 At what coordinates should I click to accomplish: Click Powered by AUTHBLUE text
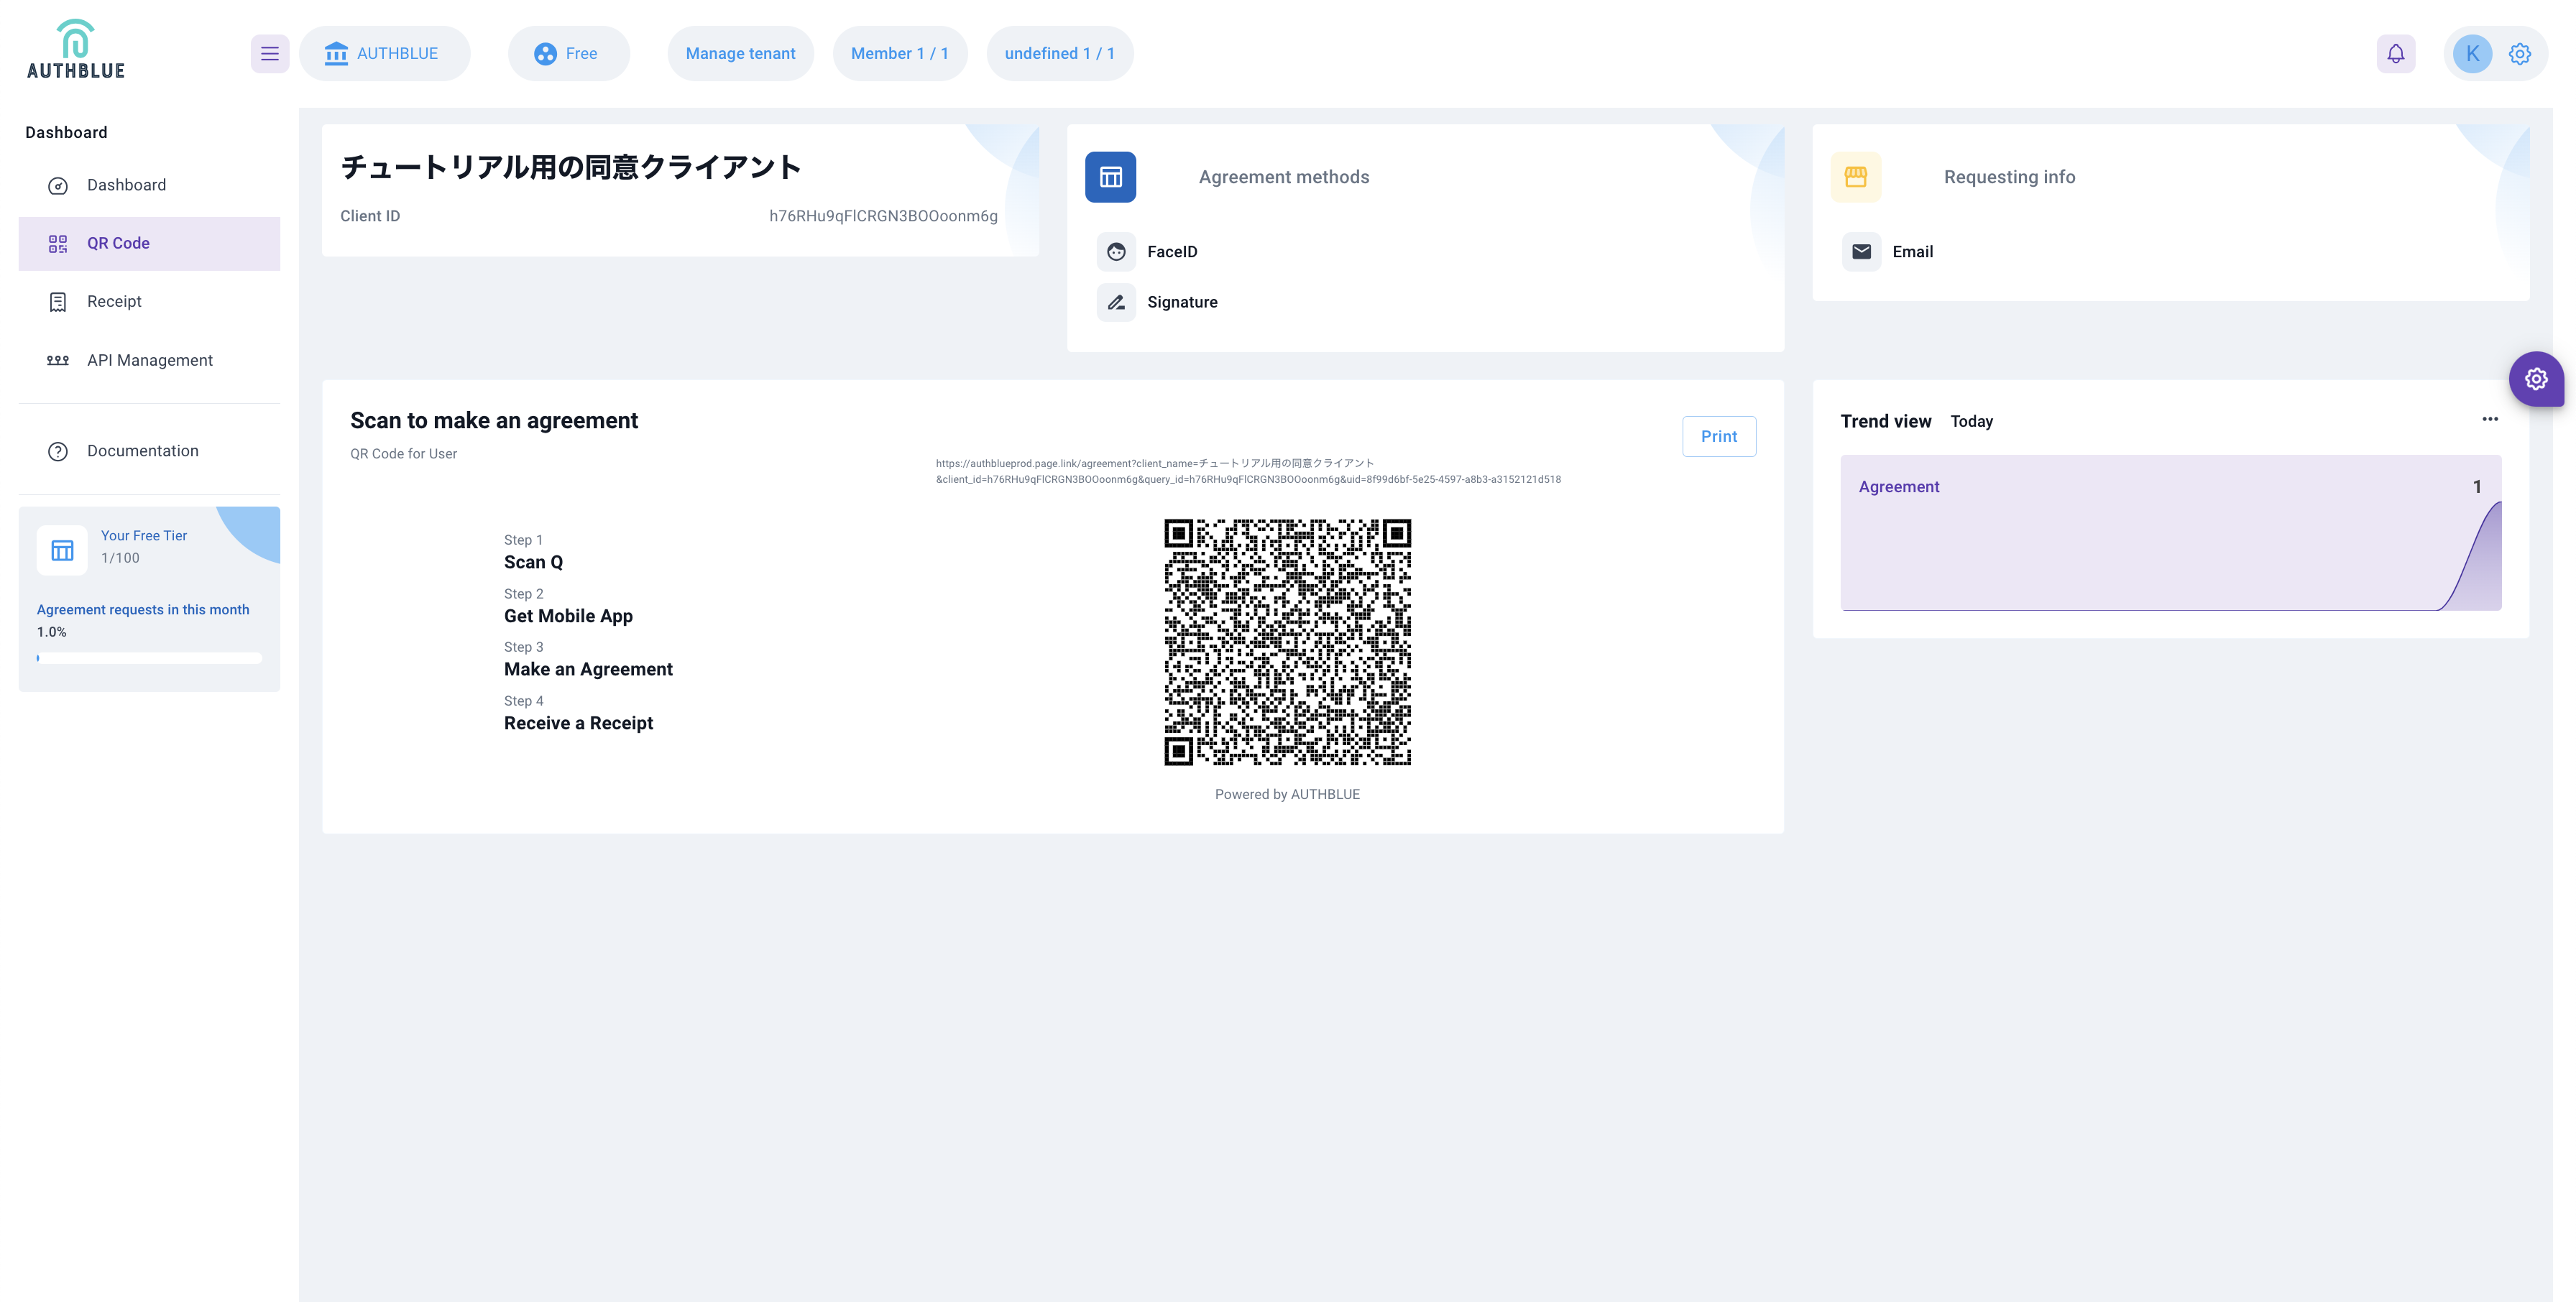click(1287, 794)
